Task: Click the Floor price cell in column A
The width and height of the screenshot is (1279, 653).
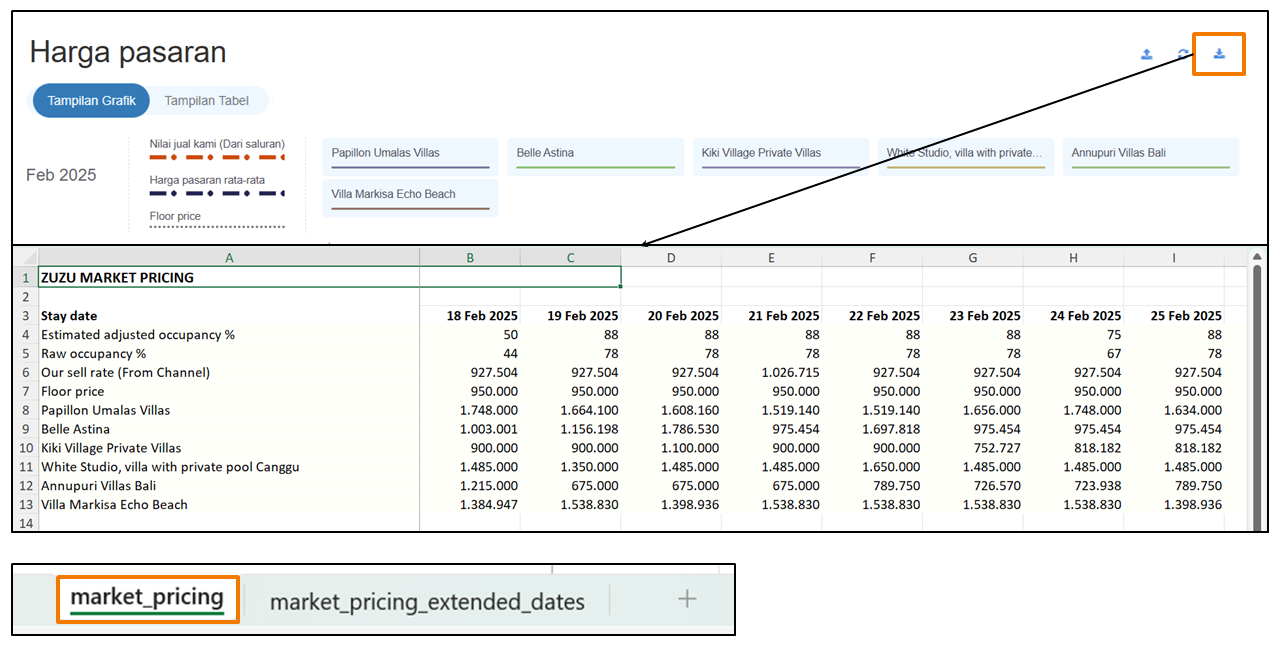Action: point(229,391)
